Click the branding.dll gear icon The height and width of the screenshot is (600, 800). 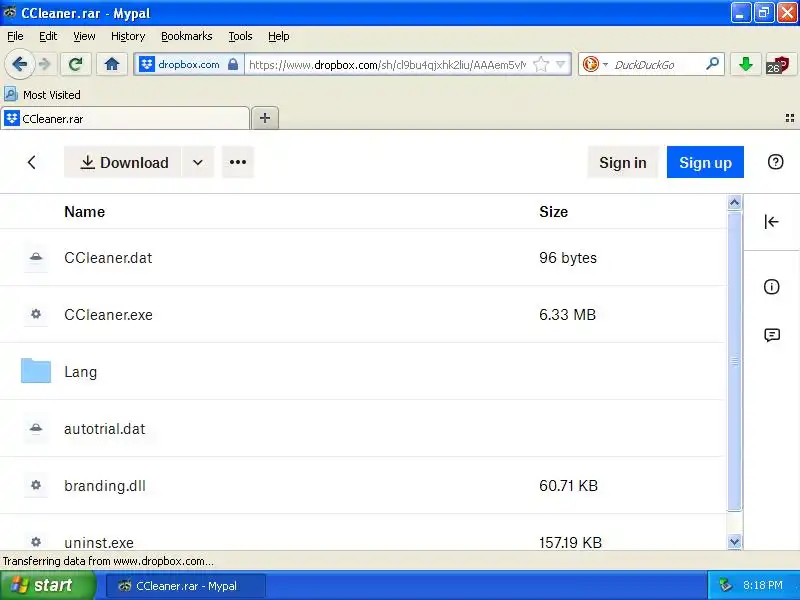point(36,485)
